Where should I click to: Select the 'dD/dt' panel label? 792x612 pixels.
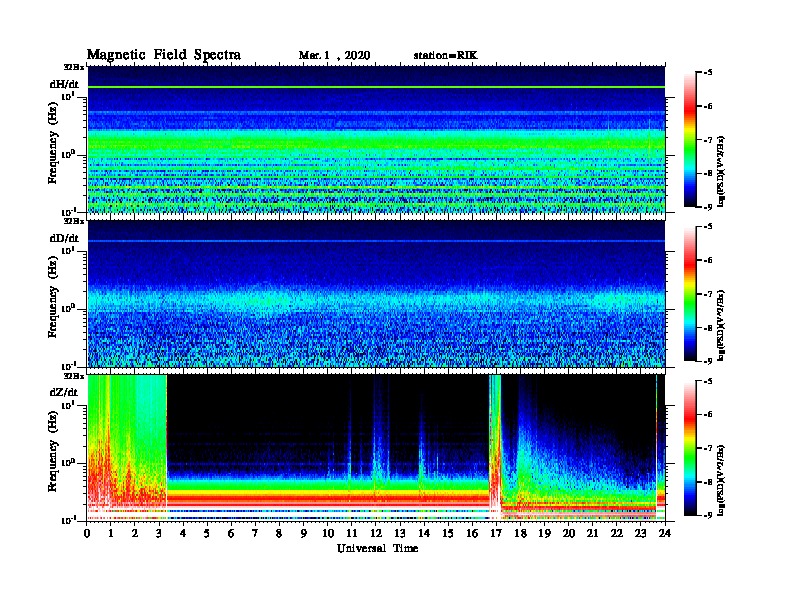(x=64, y=238)
